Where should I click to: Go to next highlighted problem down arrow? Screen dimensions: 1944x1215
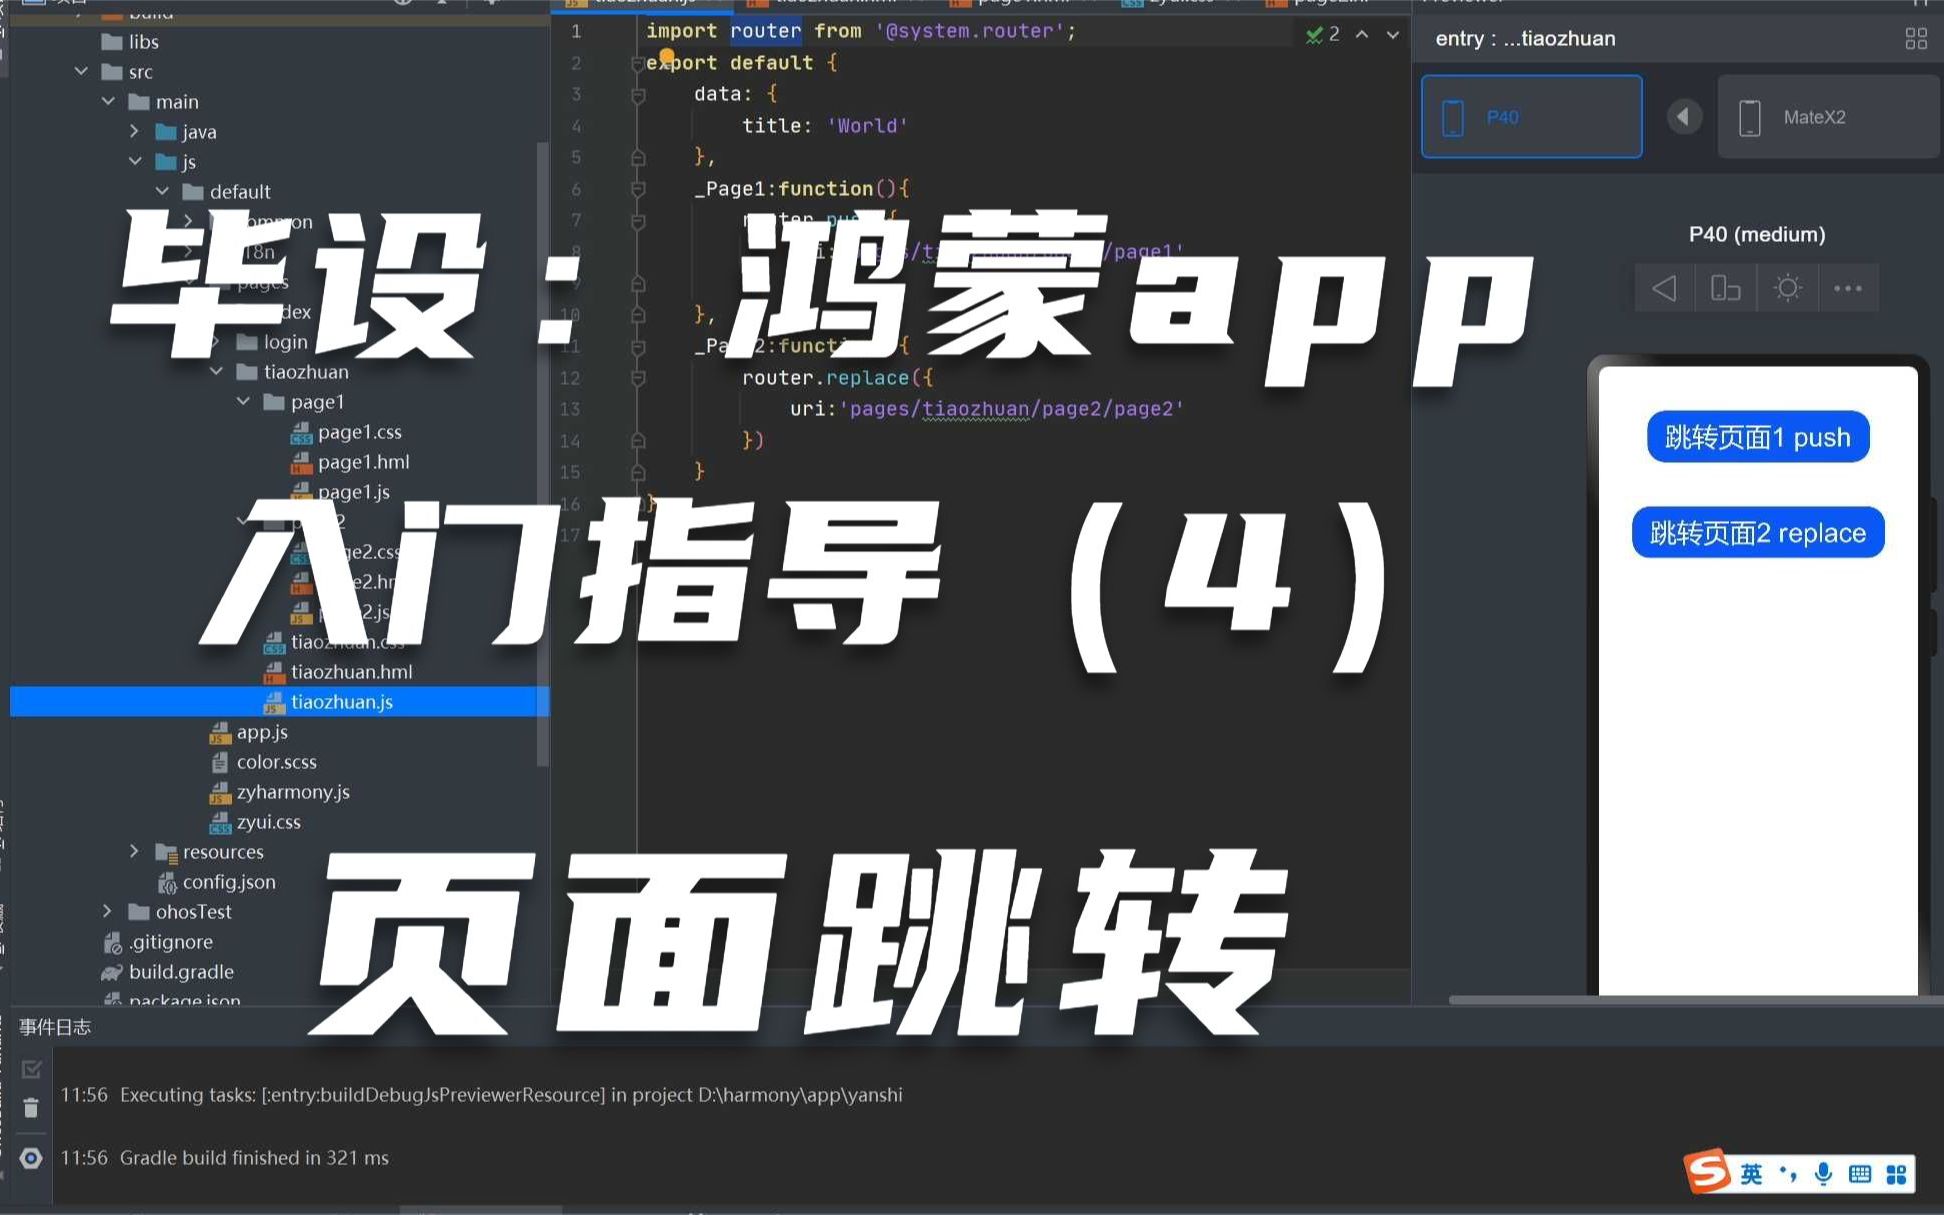(x=1392, y=35)
